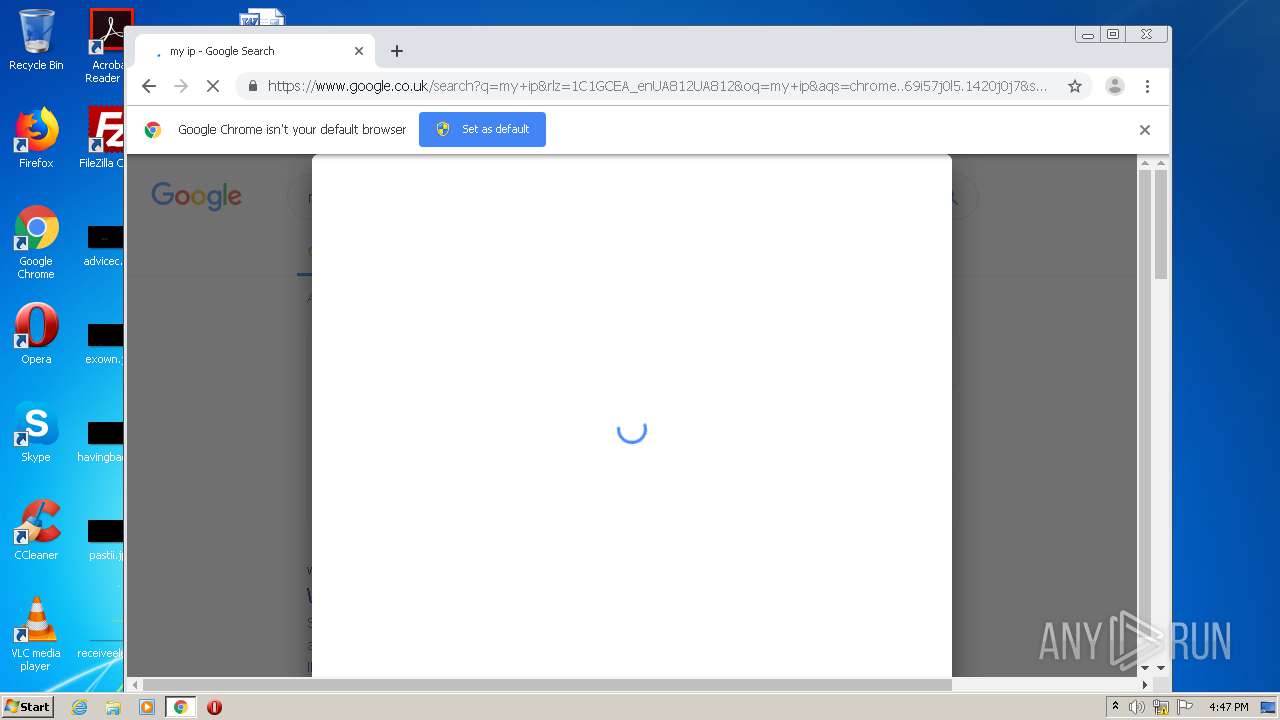Open the Chrome profile avatar menu
The image size is (1280, 720).
[x=1115, y=86]
